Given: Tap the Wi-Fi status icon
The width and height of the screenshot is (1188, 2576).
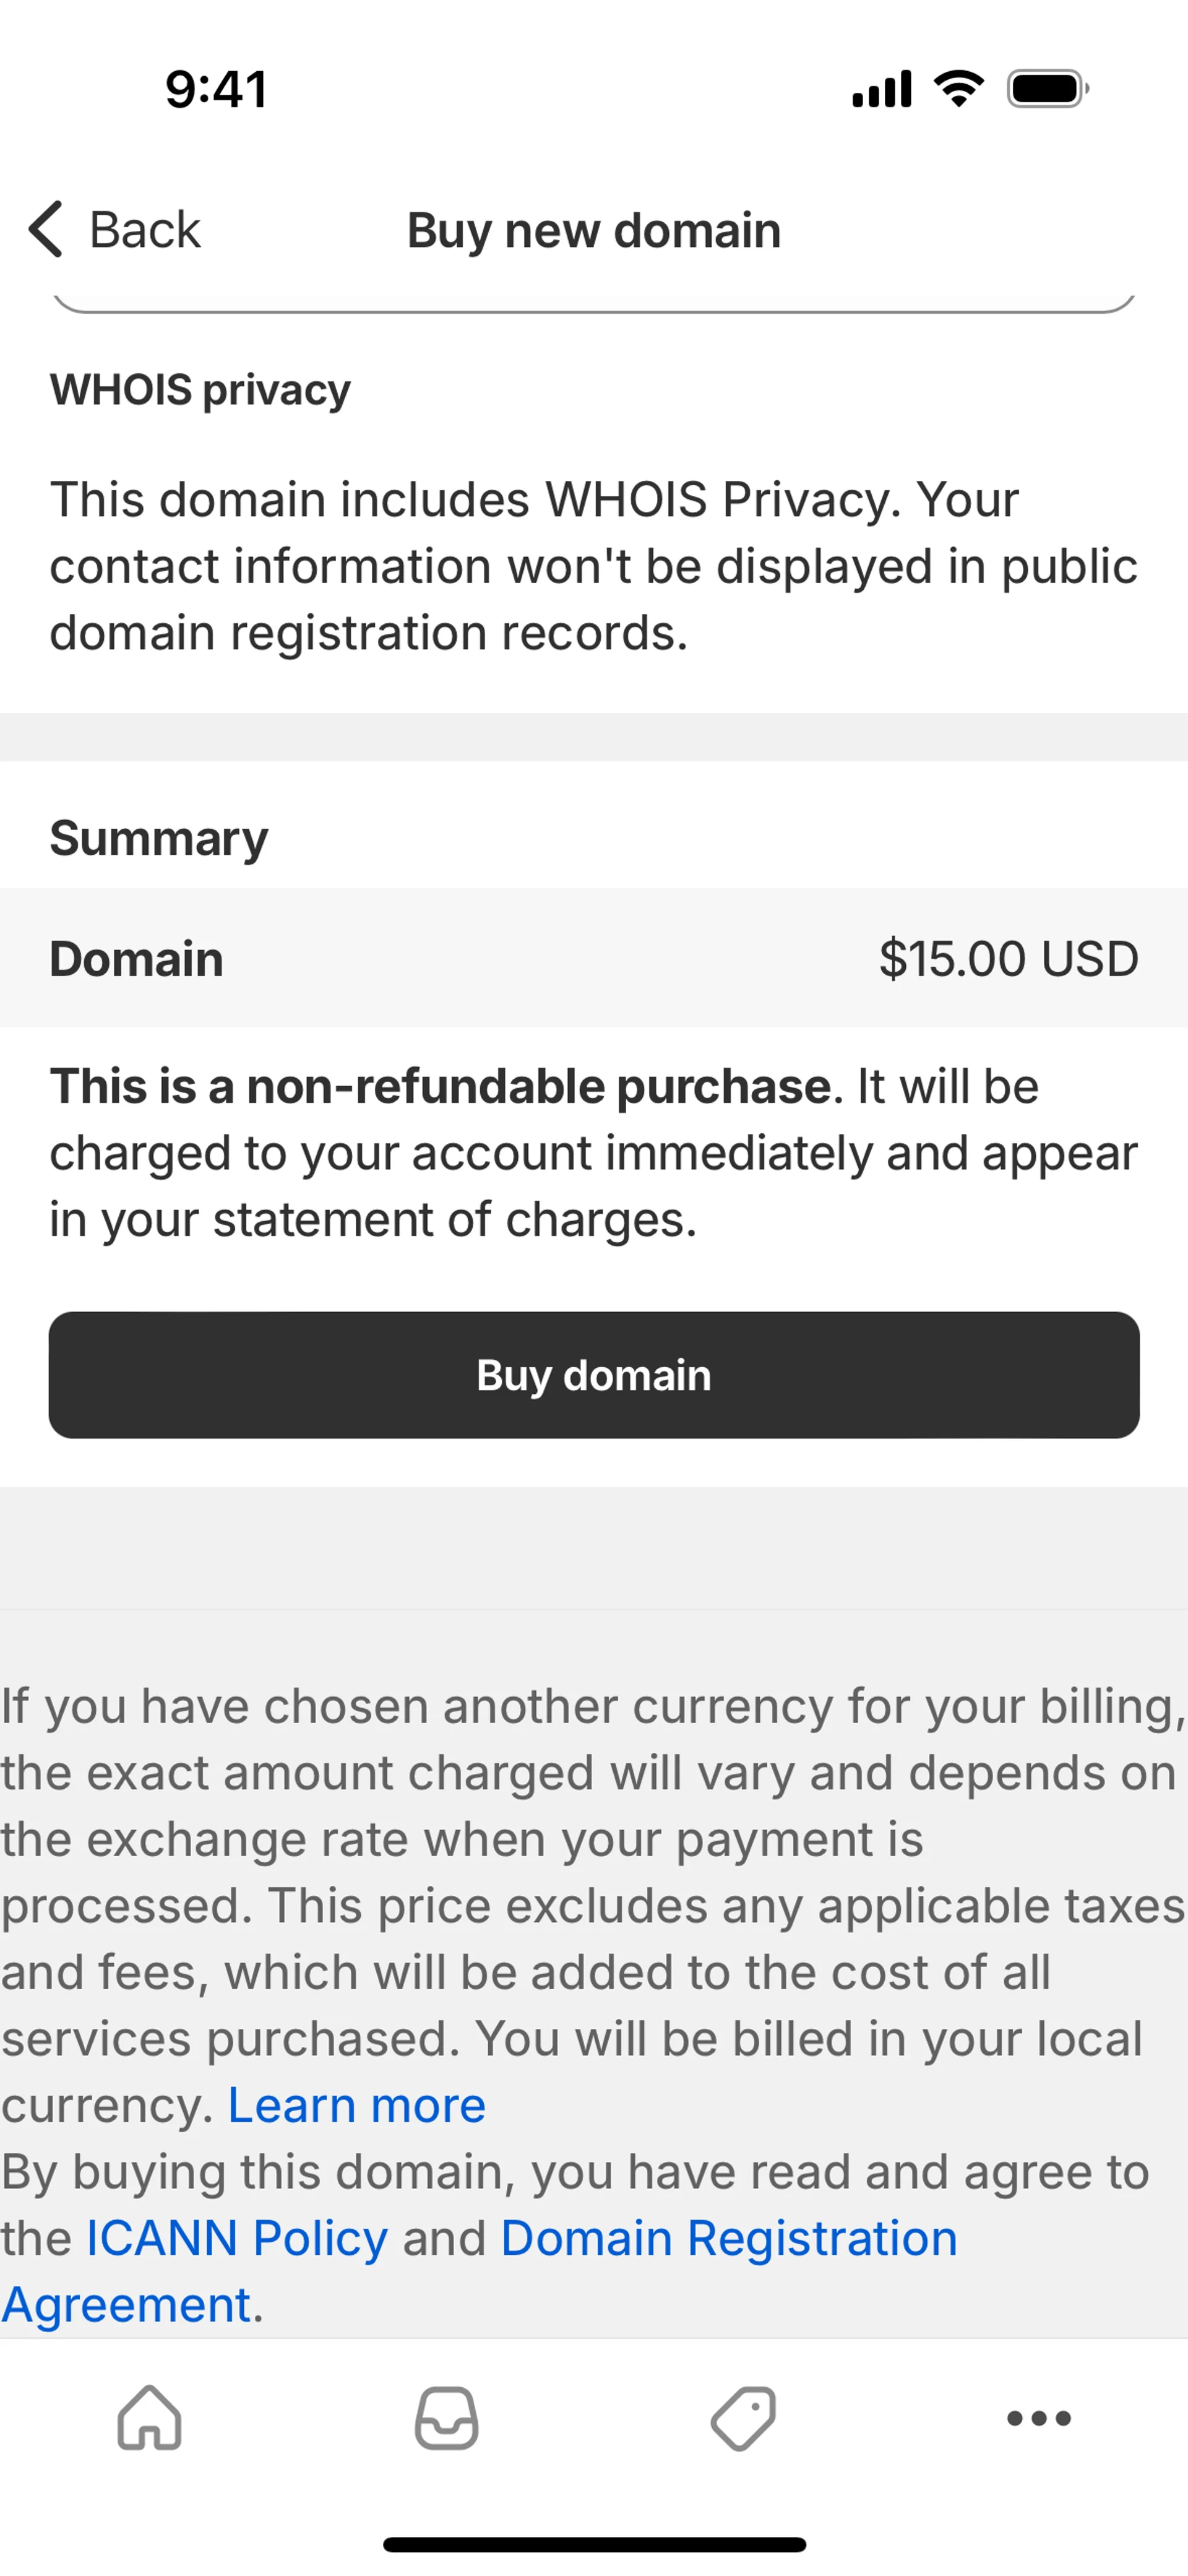Looking at the screenshot, I should coord(958,89).
